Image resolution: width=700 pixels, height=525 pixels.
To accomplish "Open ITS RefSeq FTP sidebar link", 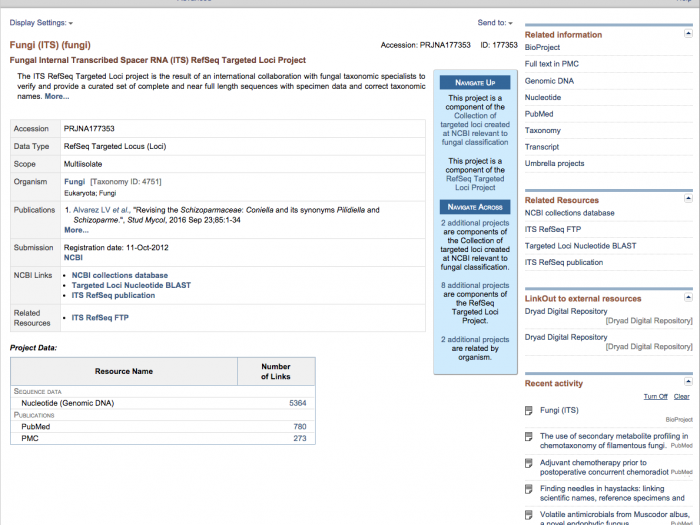I will (x=553, y=229).
